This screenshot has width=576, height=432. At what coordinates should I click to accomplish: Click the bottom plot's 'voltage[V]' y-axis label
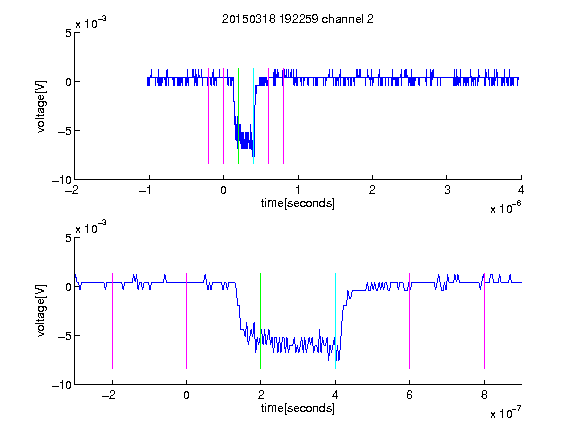pos(41,311)
